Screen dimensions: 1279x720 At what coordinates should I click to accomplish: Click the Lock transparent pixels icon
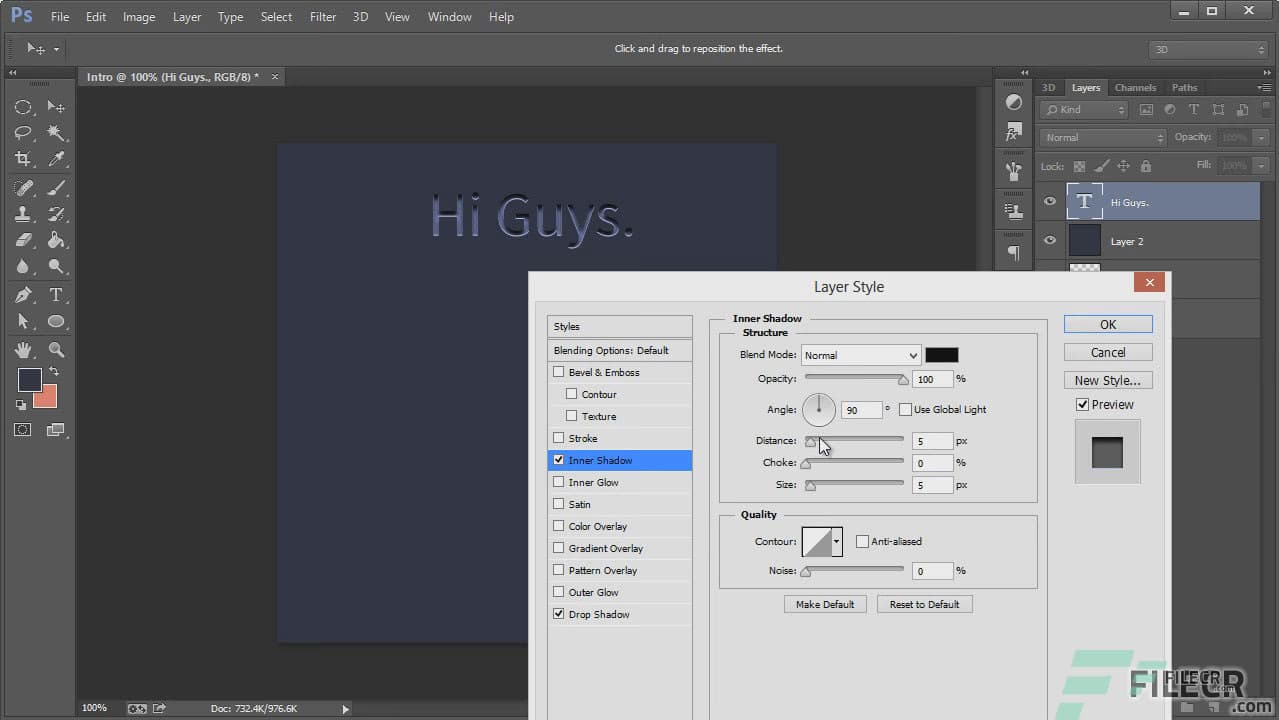click(x=1078, y=165)
